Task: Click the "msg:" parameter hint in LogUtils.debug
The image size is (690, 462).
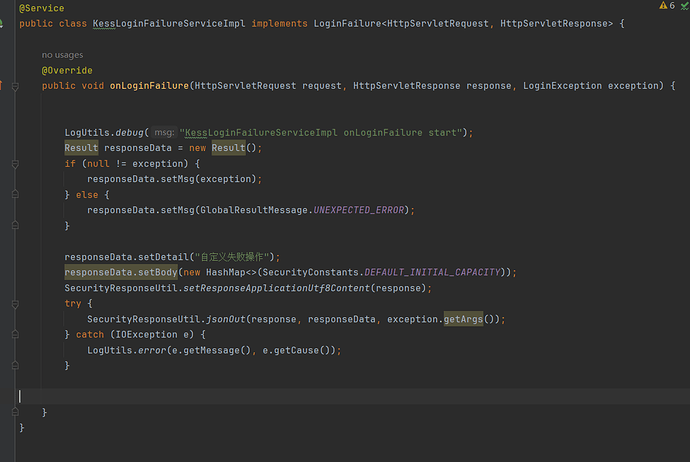Action: click(165, 133)
